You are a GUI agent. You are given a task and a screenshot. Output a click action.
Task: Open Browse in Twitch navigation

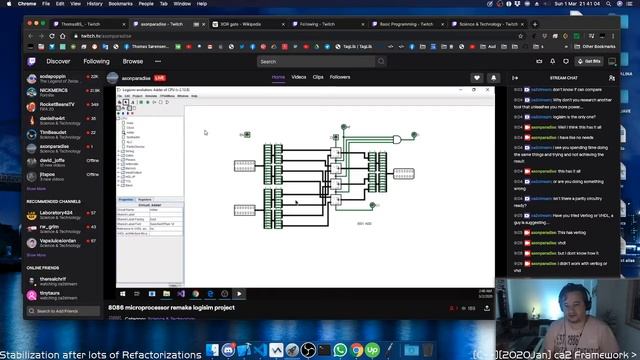(133, 61)
